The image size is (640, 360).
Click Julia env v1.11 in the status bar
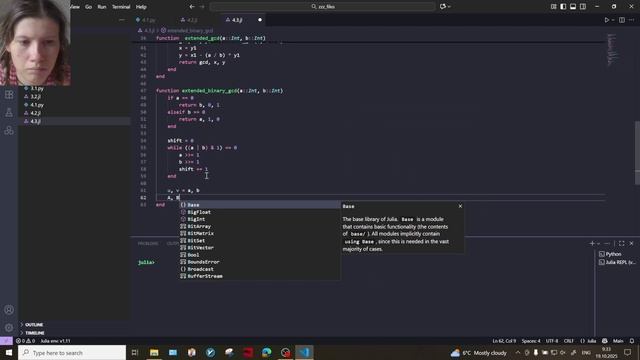click(x=56, y=341)
